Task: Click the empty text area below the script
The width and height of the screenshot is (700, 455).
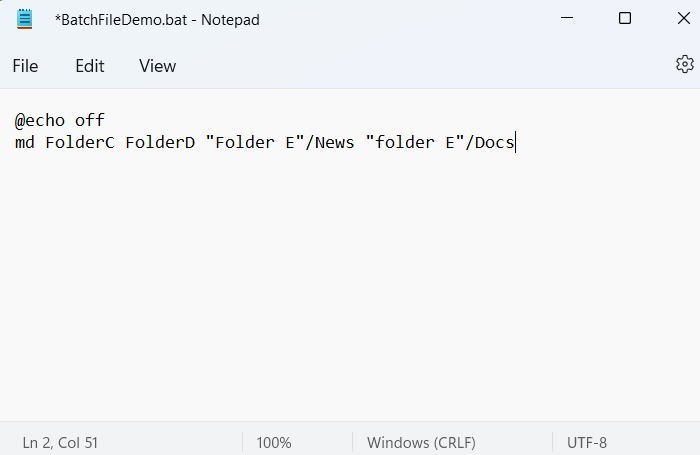Action: coord(350,286)
